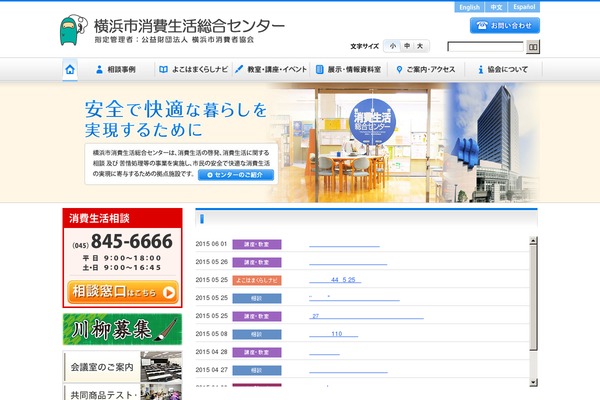600x400 pixels.
Task: Open the 2015 05 25 よこはまくらしナビ news link
Action: coord(335,280)
